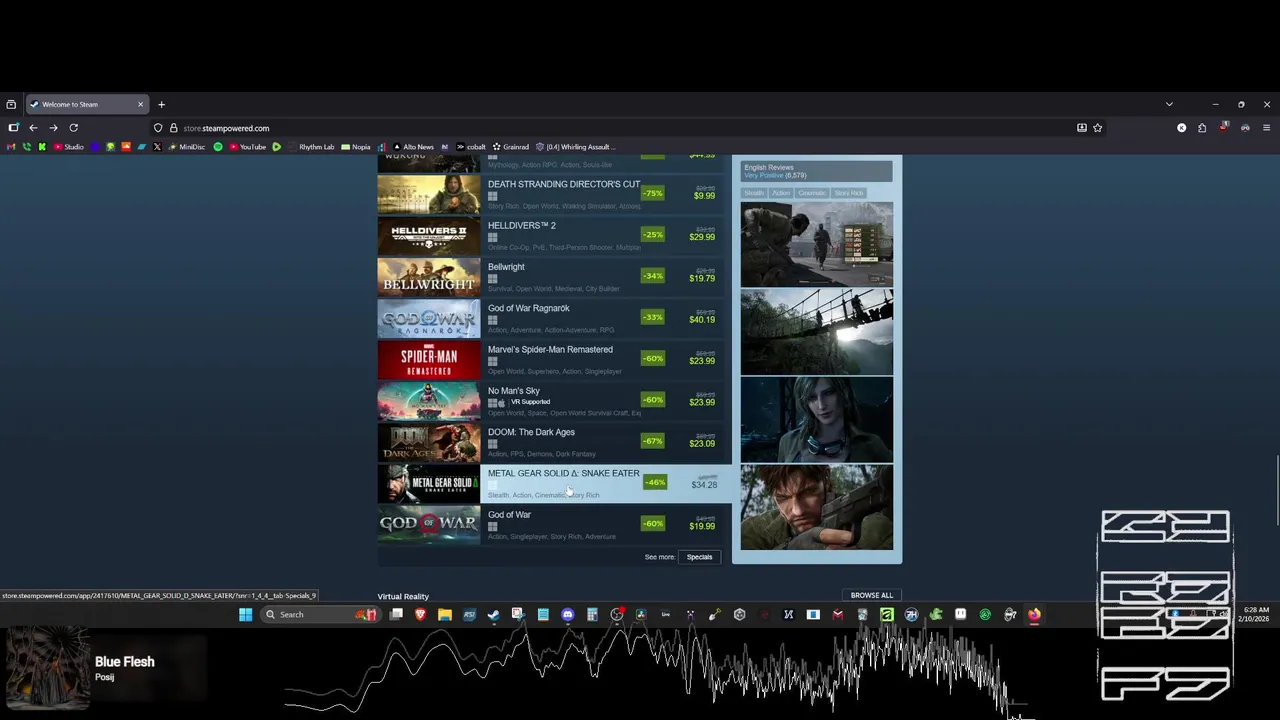Open the Spotify bookmark icon

coord(218,147)
